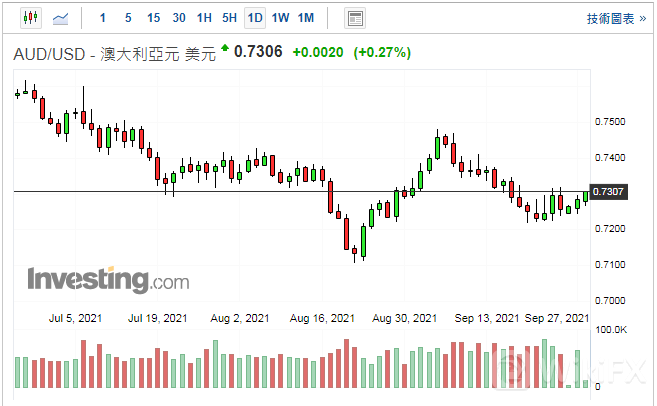Choose the 1M monthly timeframe
The image size is (657, 406).
(306, 18)
